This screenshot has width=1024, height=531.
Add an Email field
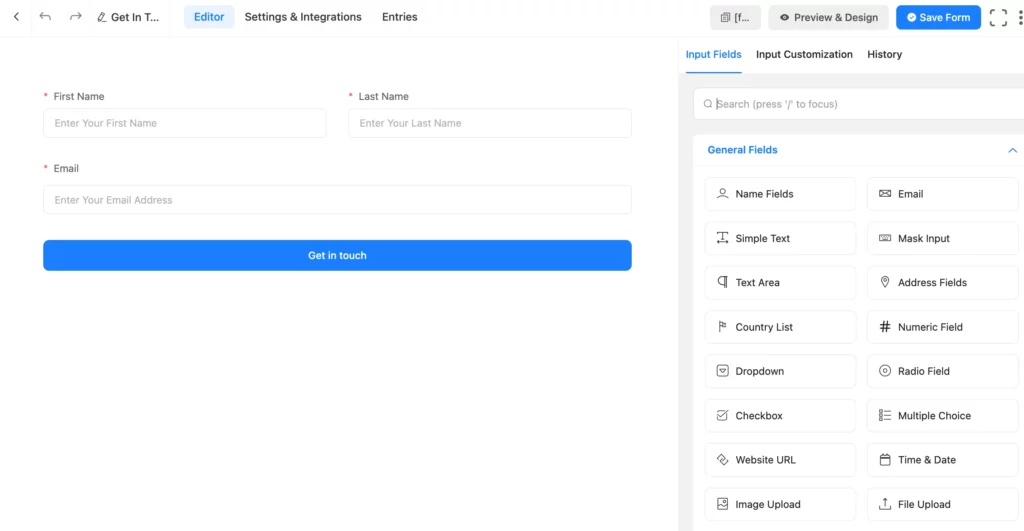pos(942,194)
